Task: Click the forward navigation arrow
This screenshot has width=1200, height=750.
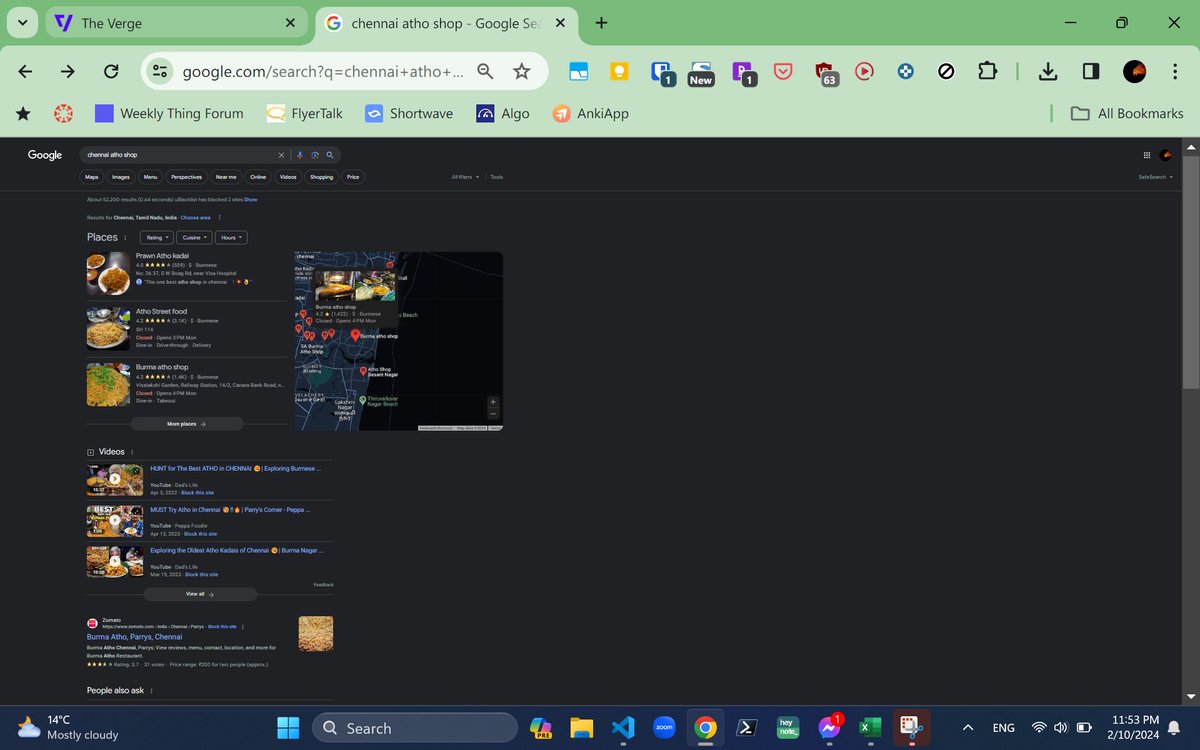Action: tap(68, 71)
